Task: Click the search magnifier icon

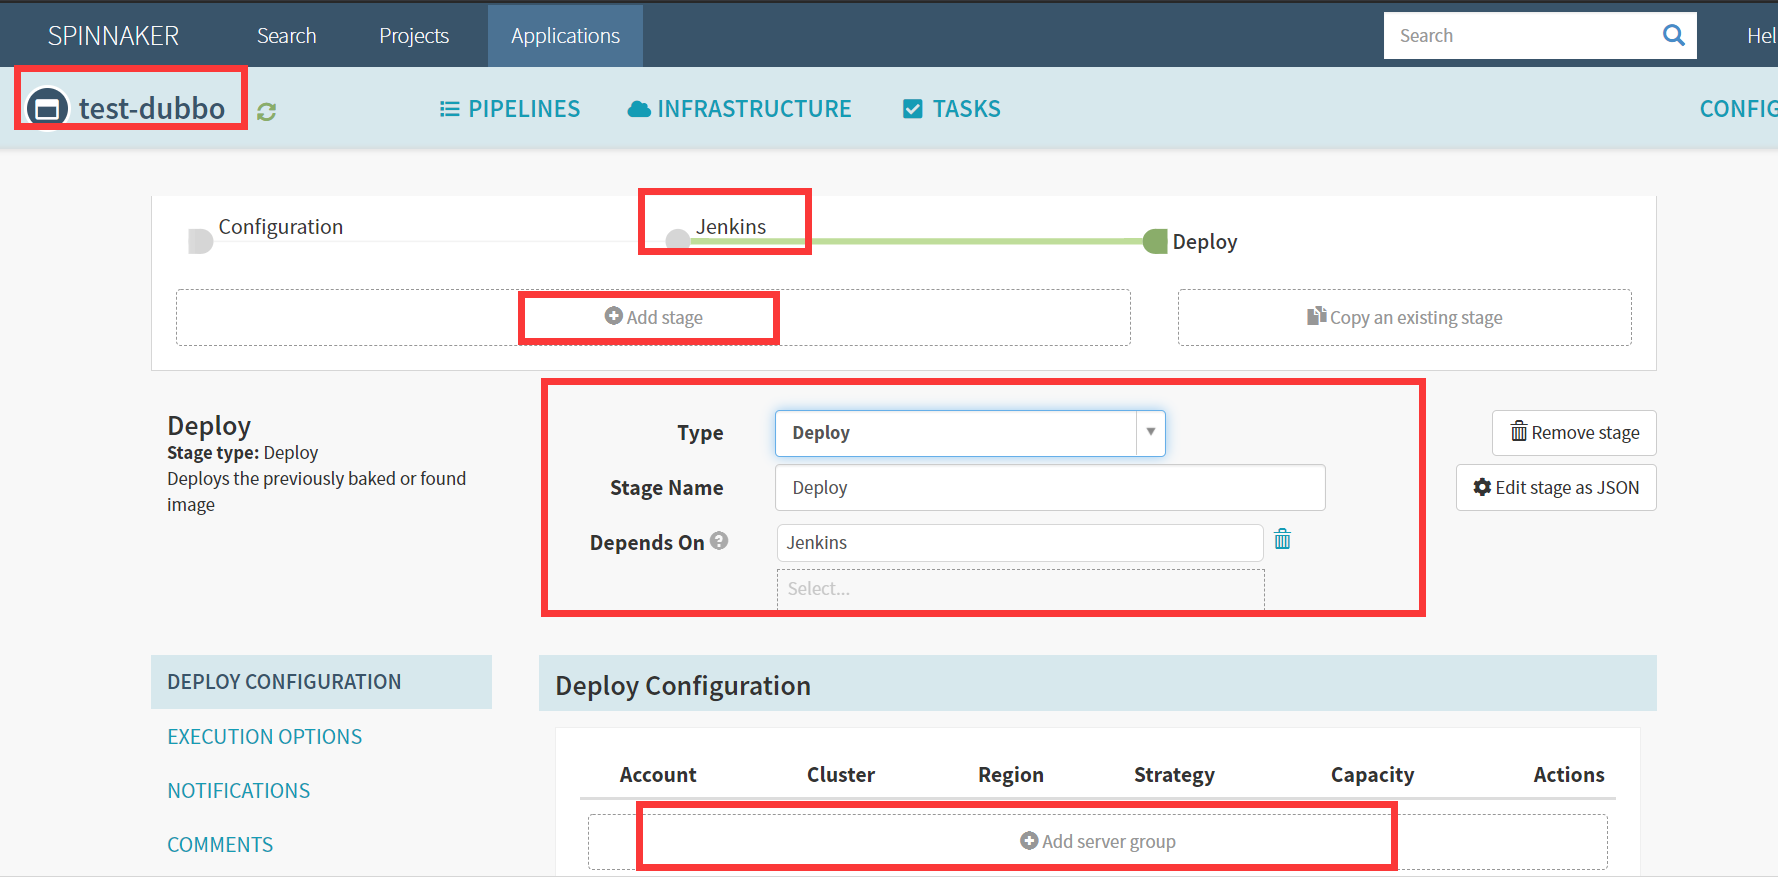Action: [x=1673, y=36]
